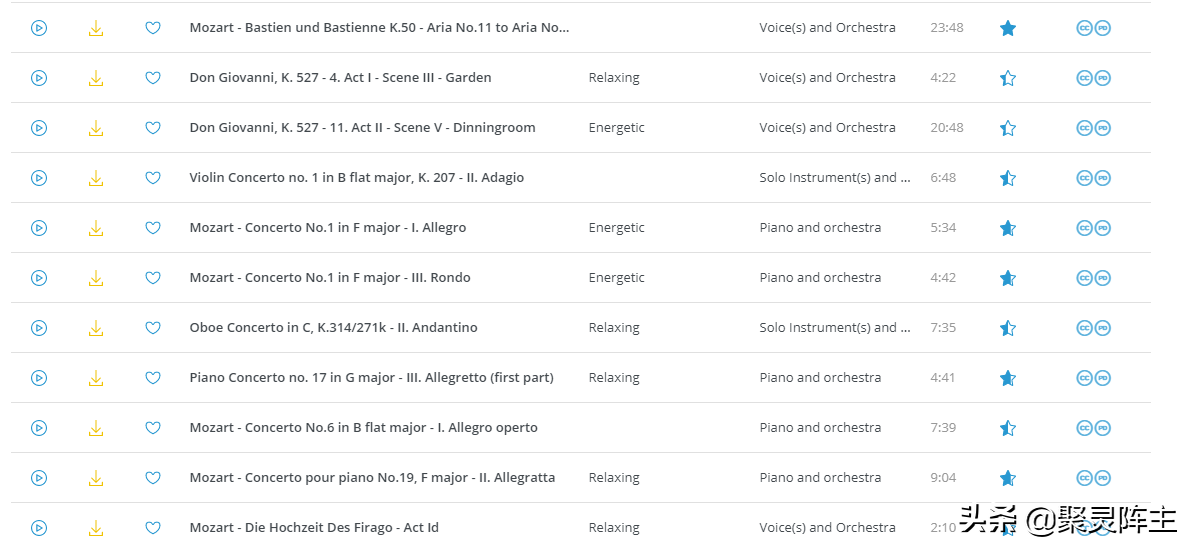This screenshot has width=1194, height=551.
Task: Open Mozart Concerto No.1 I. Allegro title
Action: pyautogui.click(x=327, y=228)
